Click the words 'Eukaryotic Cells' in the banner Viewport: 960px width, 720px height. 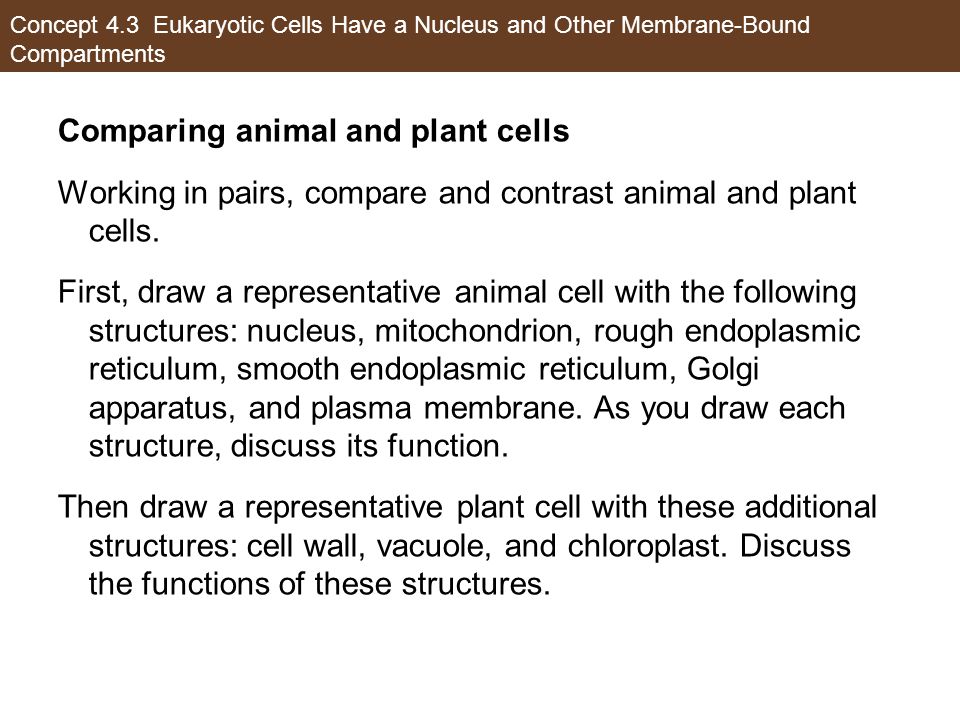point(238,26)
